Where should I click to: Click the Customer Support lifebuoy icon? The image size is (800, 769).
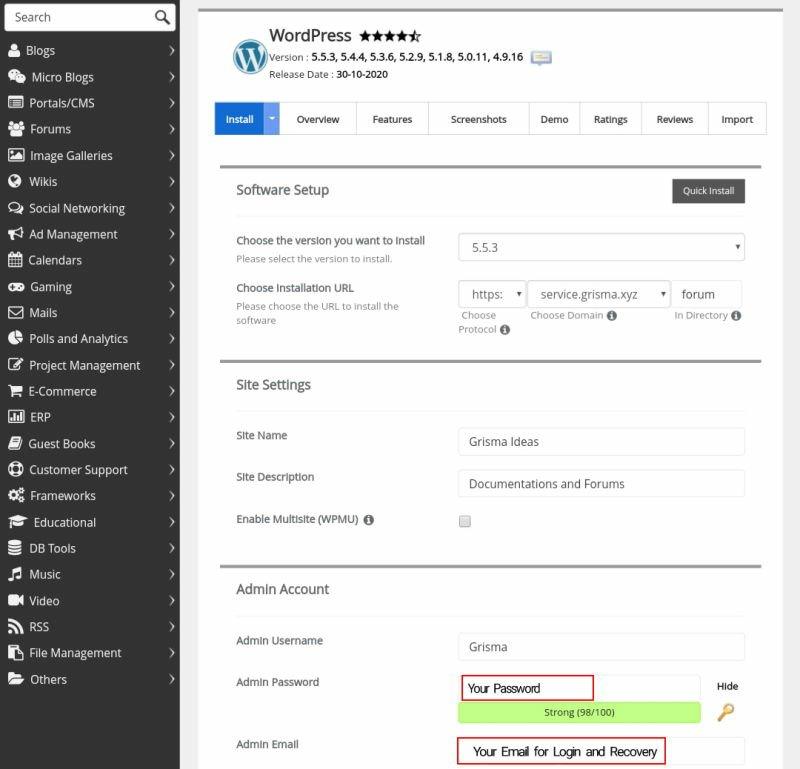tap(16, 469)
